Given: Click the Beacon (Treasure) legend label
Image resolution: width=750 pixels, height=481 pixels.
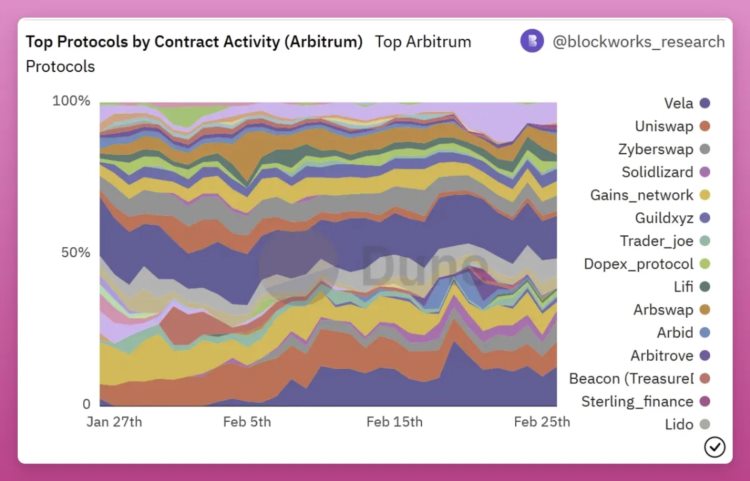Looking at the screenshot, I should tap(631, 378).
